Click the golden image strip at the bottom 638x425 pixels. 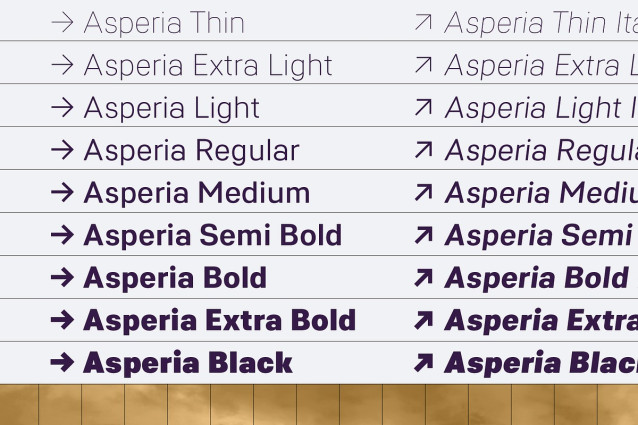point(319,405)
